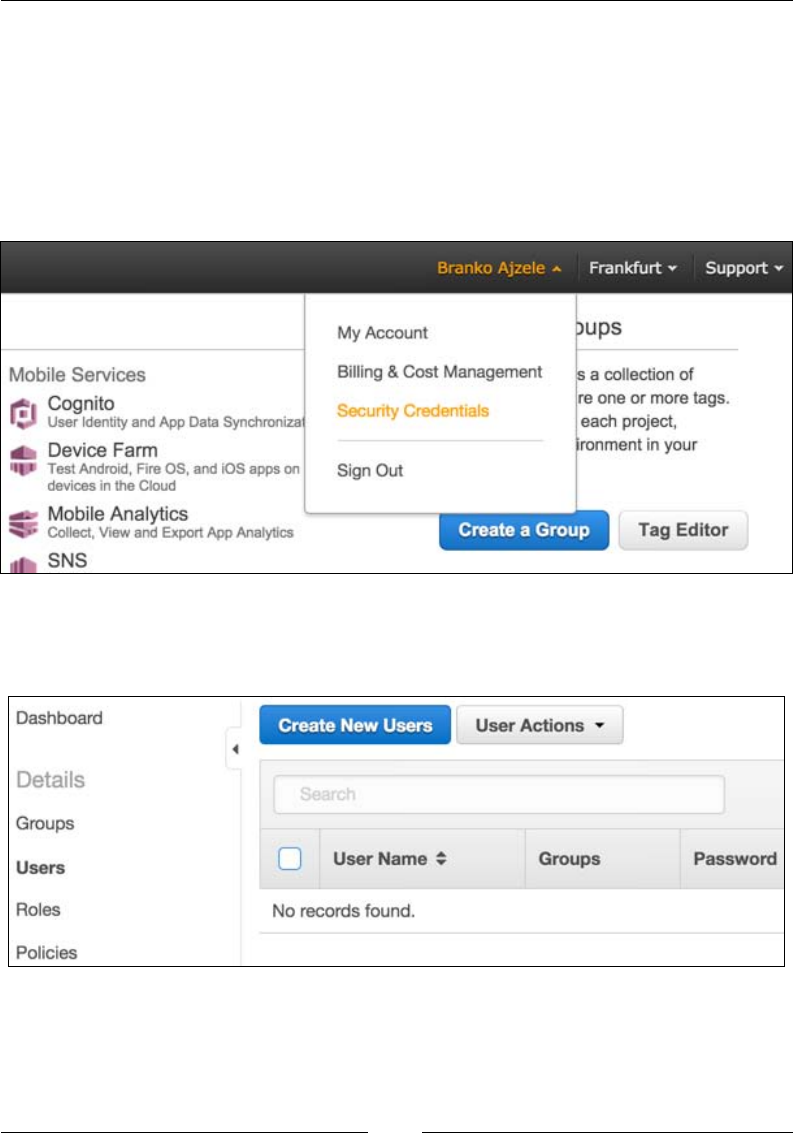Screen dimensions: 793x1142
Task: Open My Account menu entry
Action: tap(382, 333)
